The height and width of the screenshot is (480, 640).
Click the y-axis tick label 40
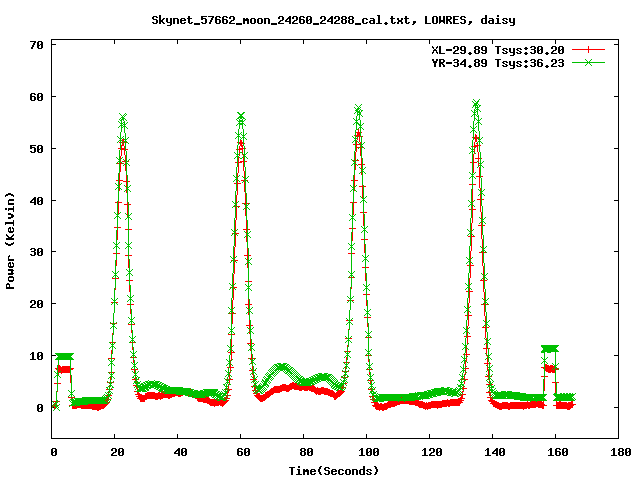coord(36,201)
